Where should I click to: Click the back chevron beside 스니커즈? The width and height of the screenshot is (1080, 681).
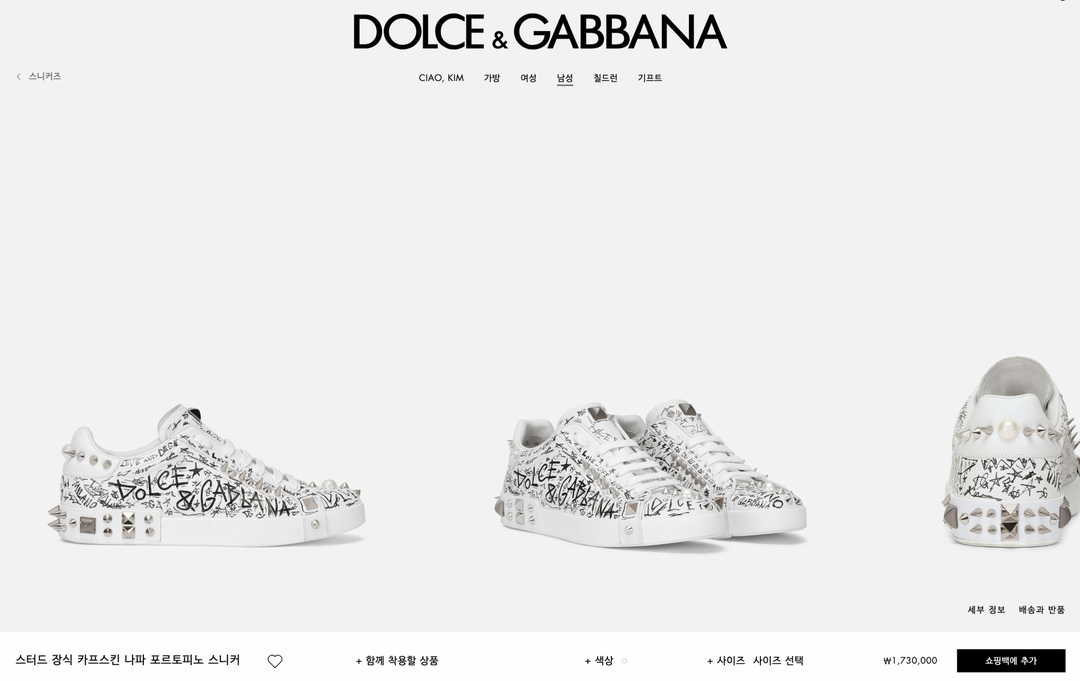[x=19, y=76]
